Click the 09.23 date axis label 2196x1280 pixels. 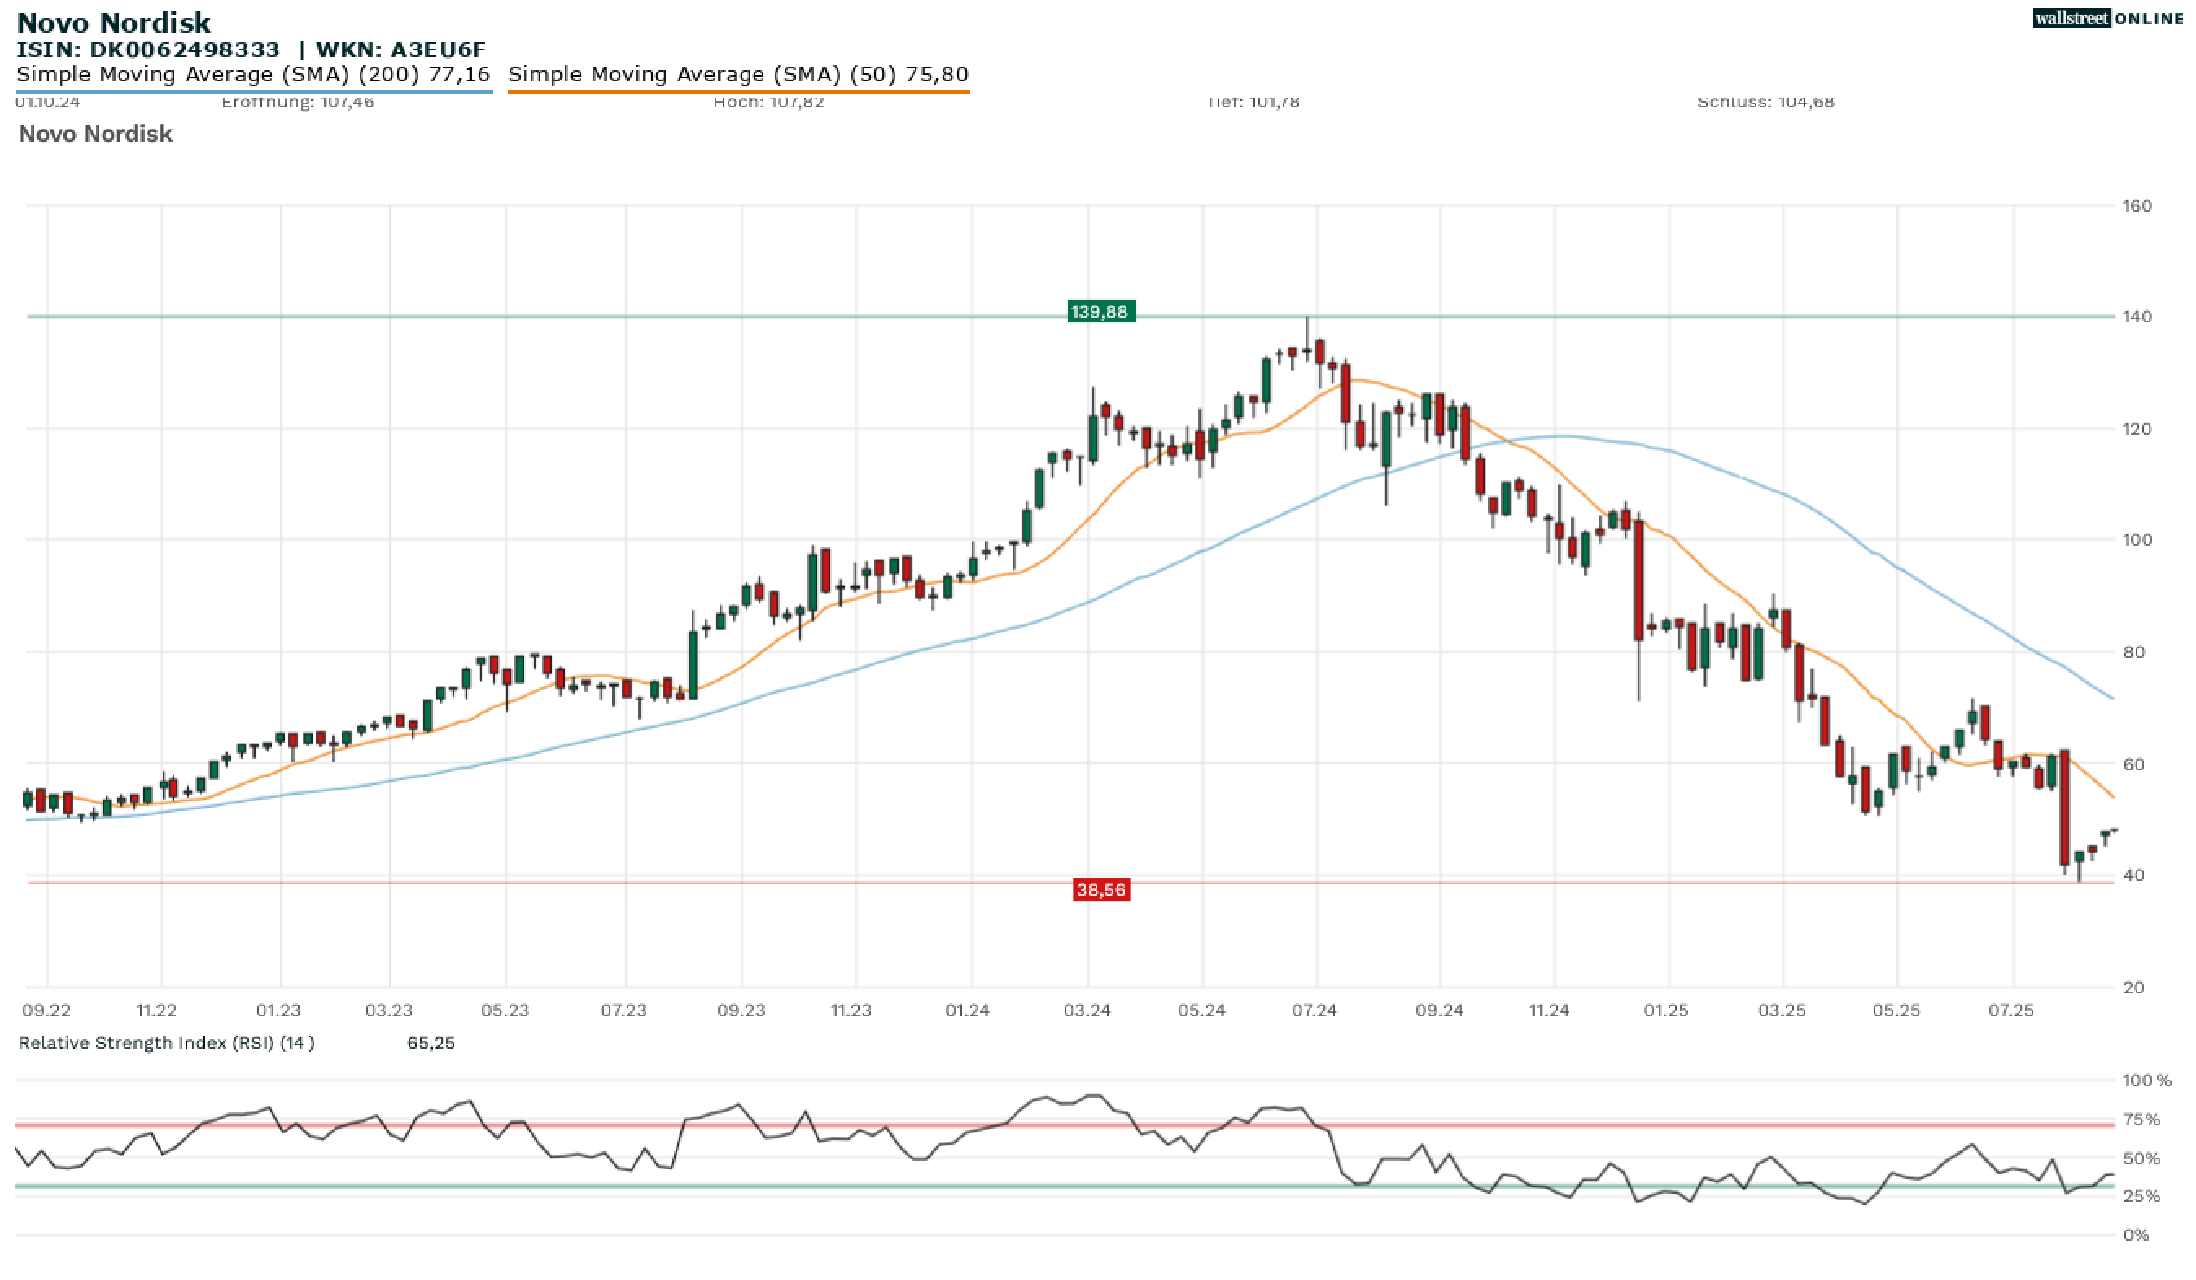coord(741,1010)
